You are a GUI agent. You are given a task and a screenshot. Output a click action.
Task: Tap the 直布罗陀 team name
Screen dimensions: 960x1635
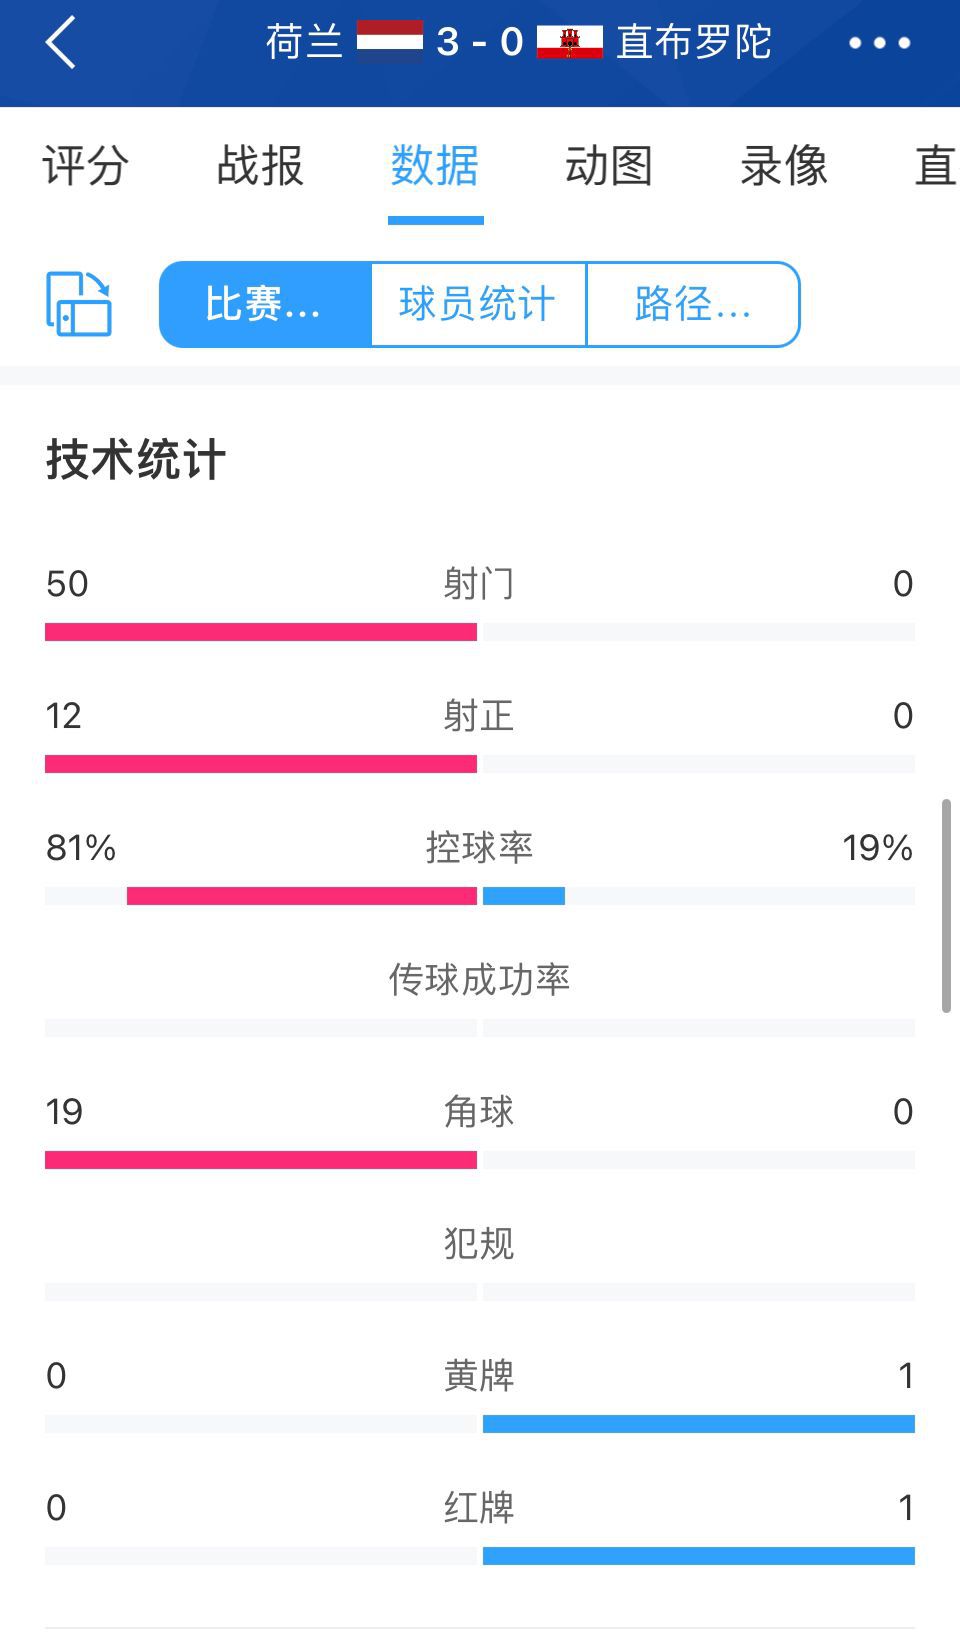[x=694, y=42]
